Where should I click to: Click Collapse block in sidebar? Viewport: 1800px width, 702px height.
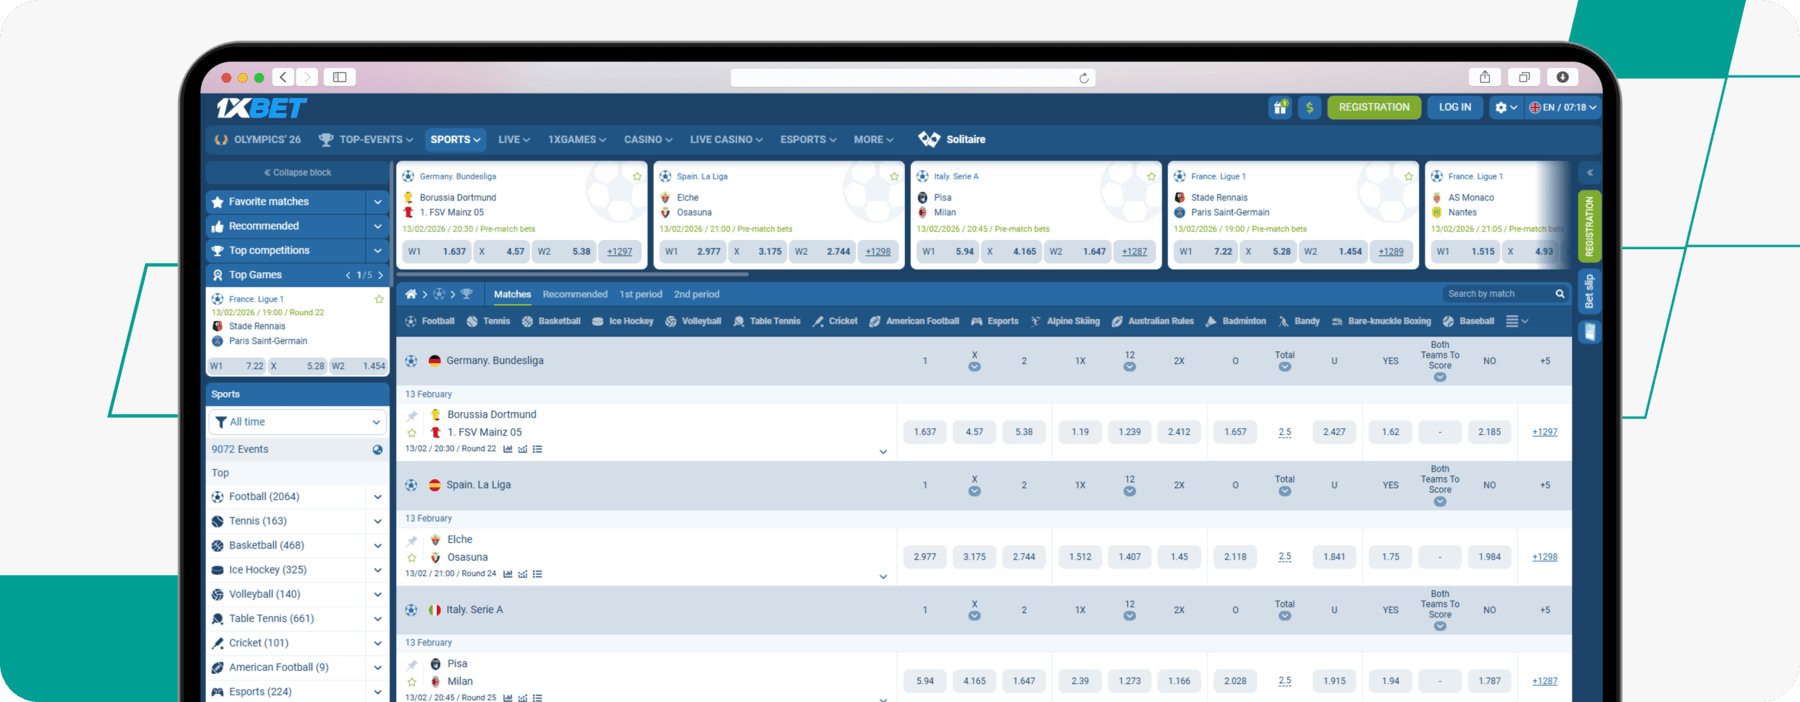pyautogui.click(x=297, y=172)
